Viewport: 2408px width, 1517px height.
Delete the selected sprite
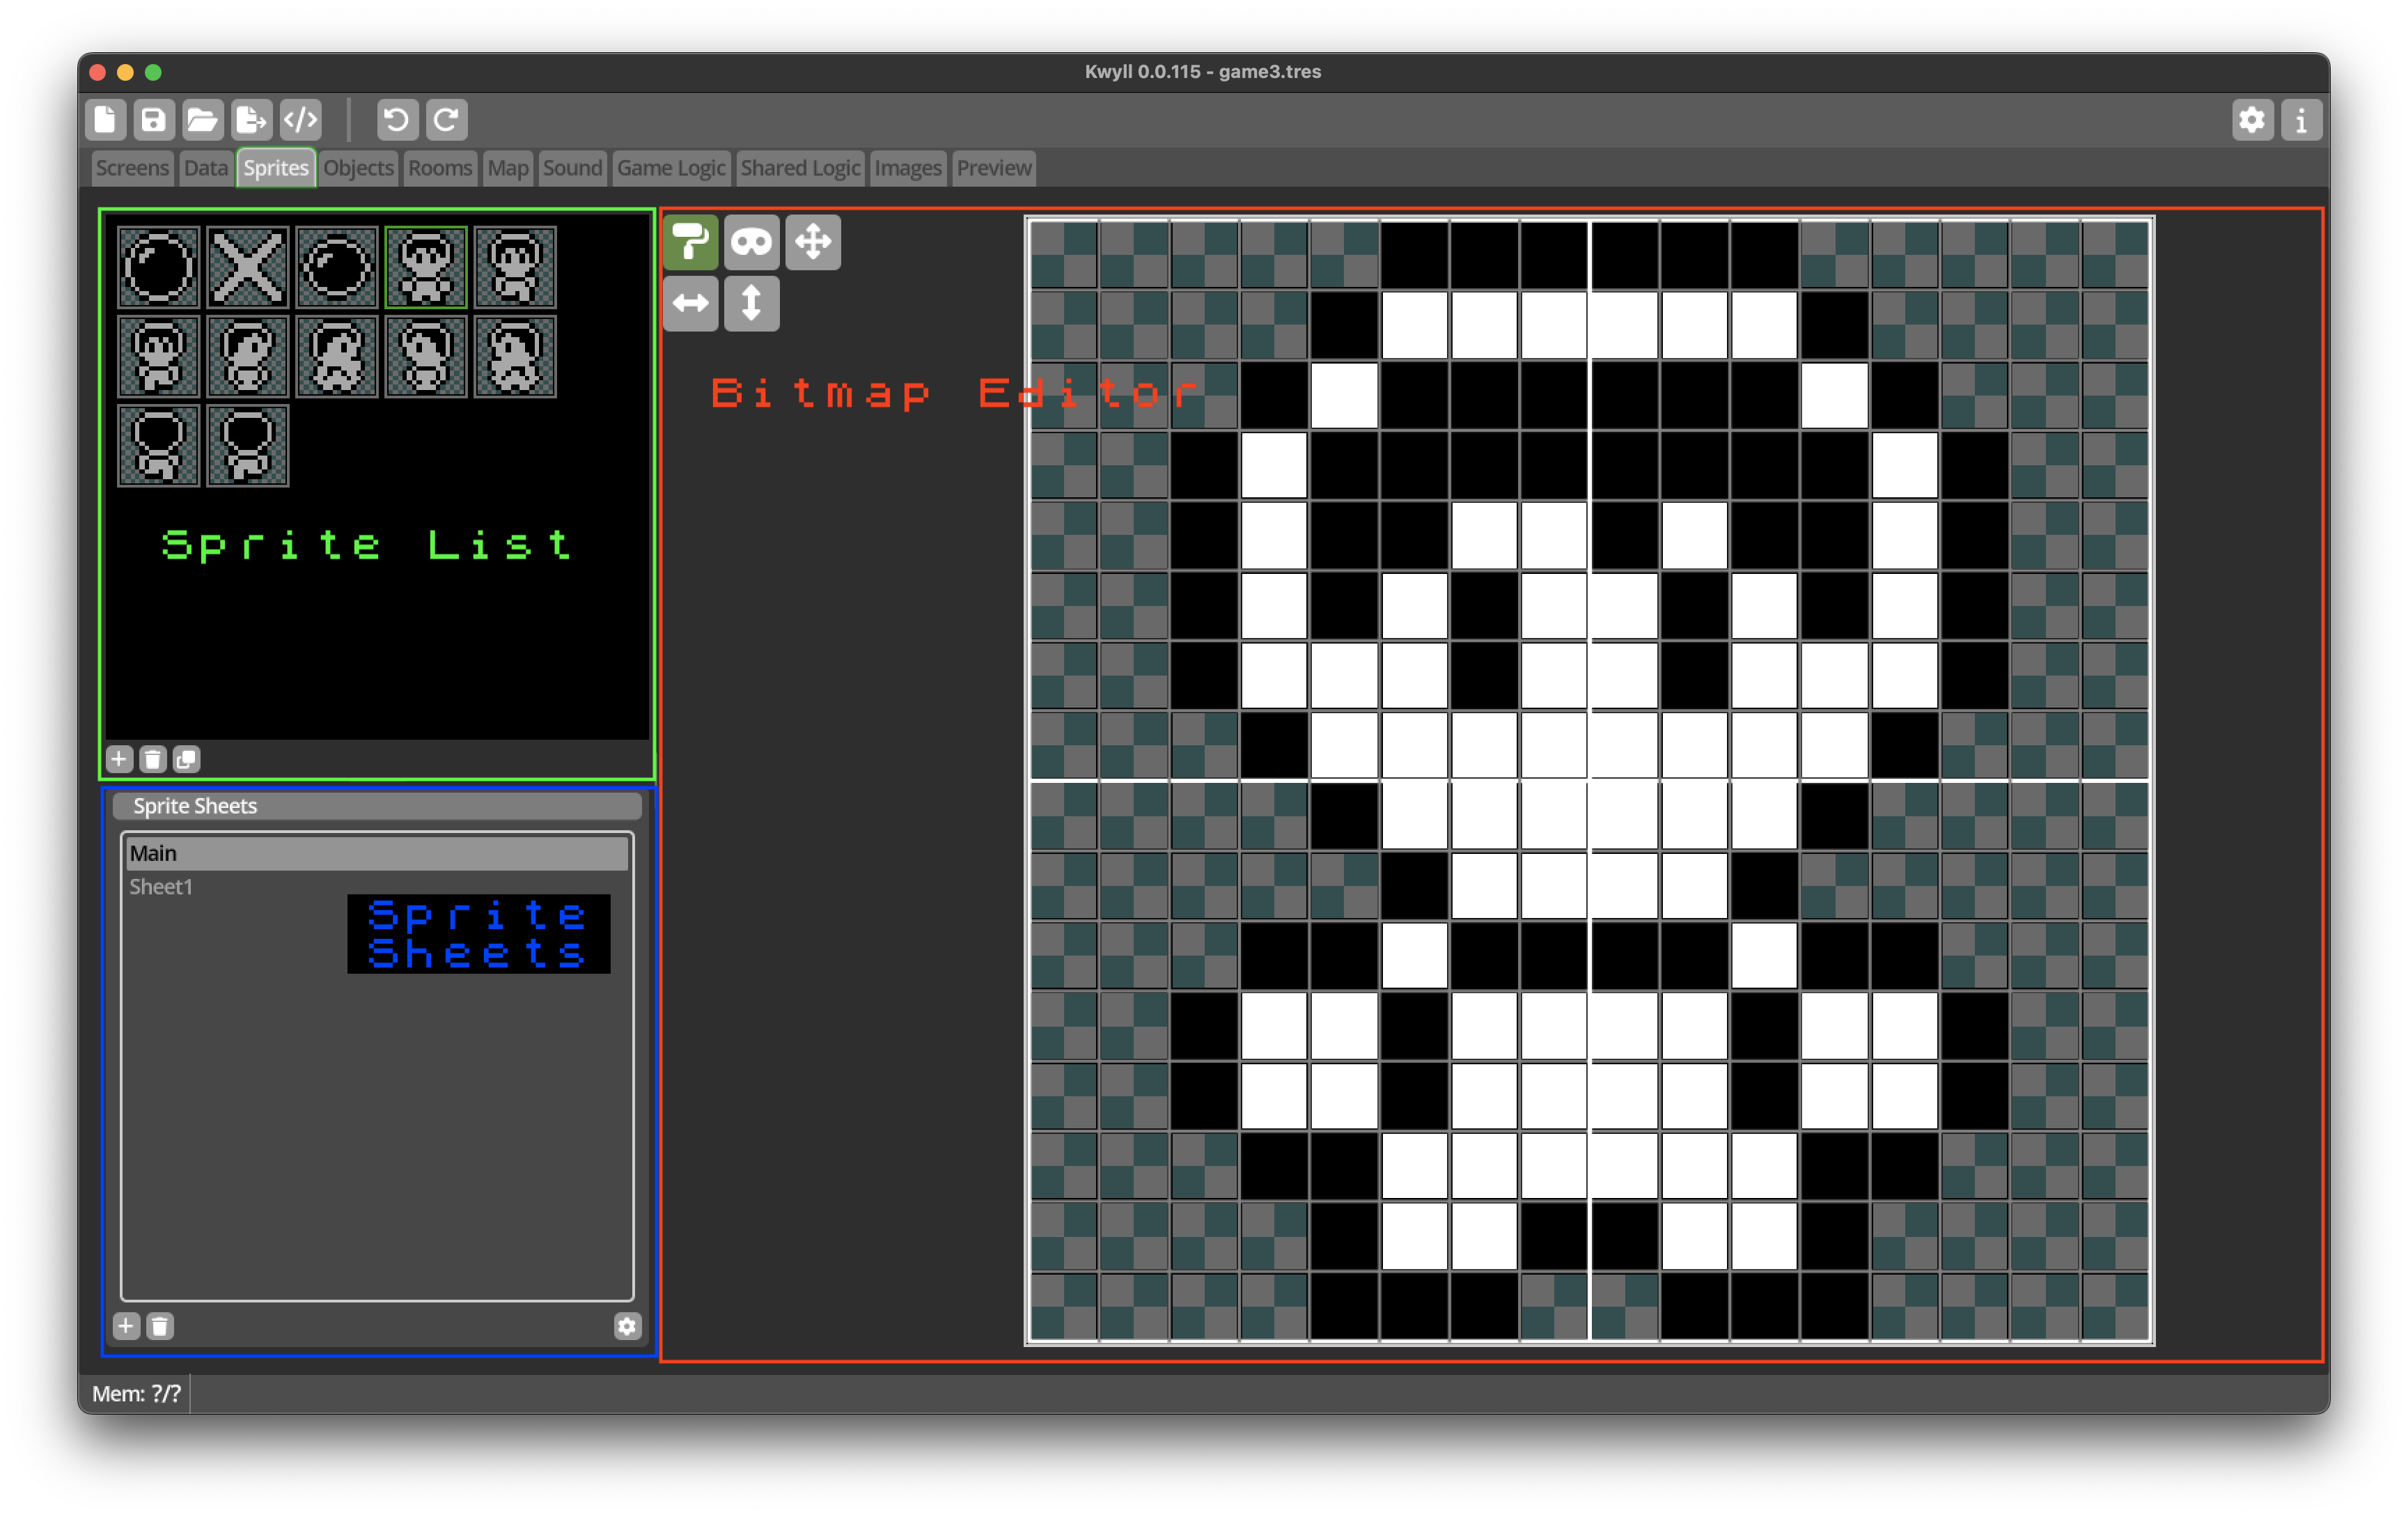click(x=152, y=759)
